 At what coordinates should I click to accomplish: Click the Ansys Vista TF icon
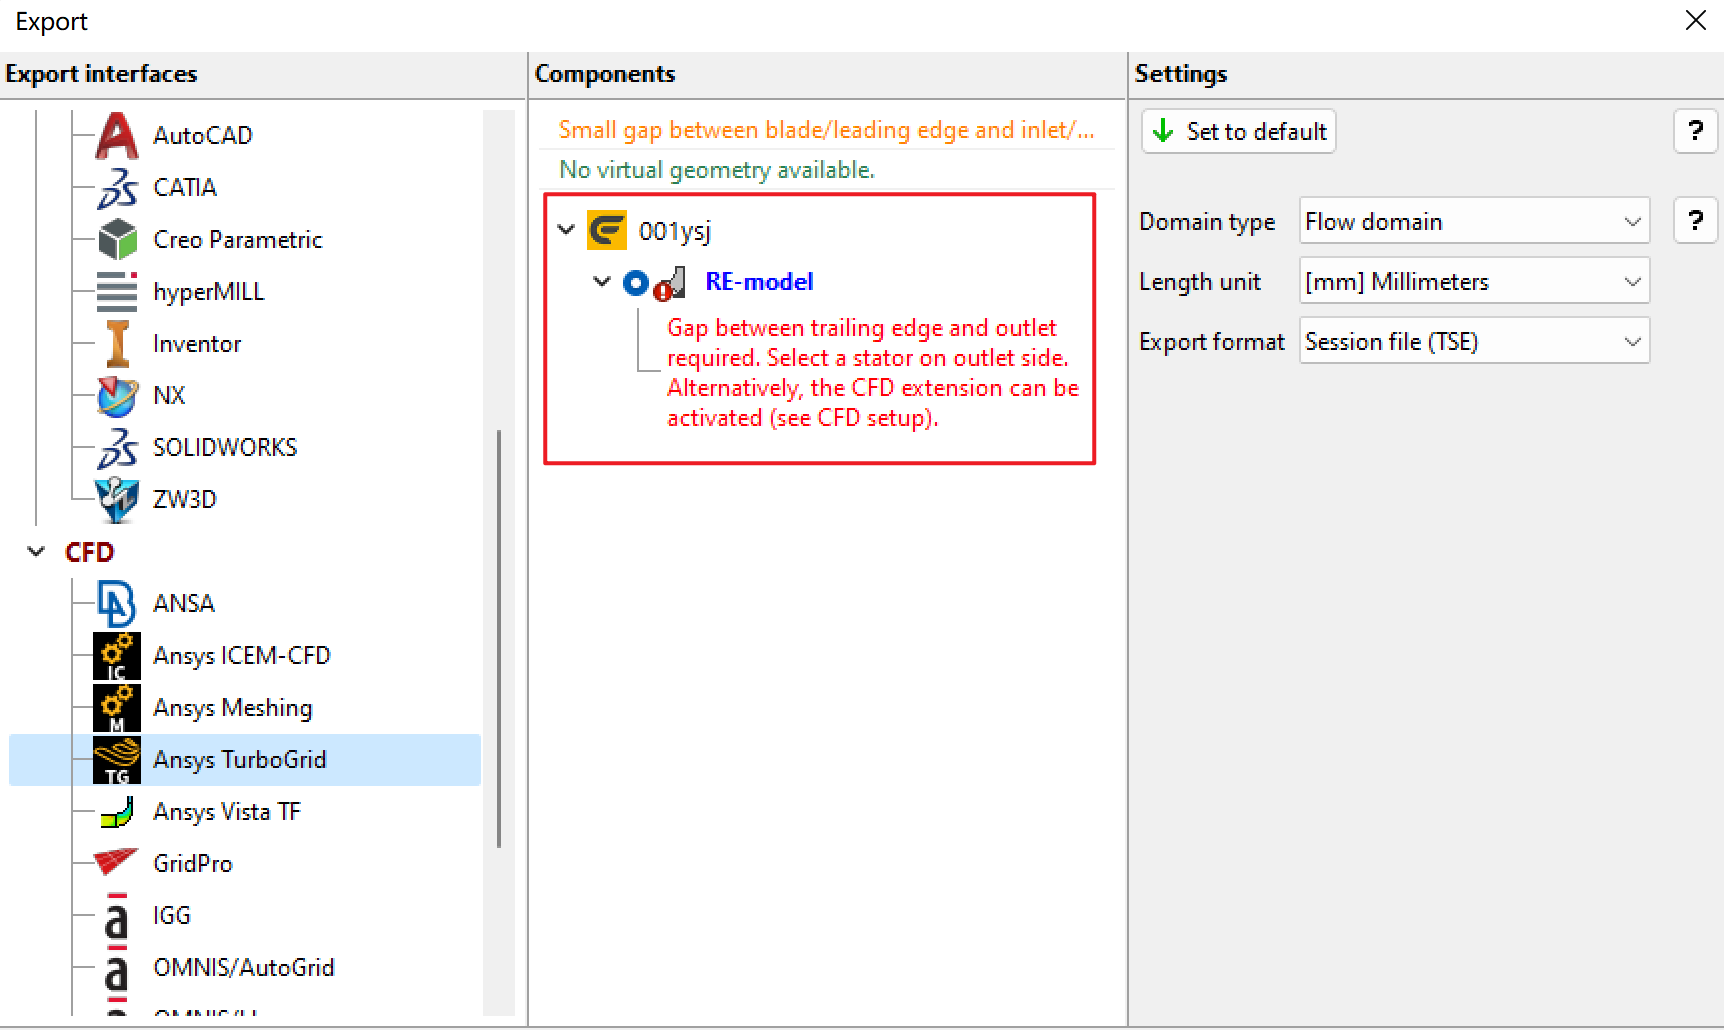117,811
